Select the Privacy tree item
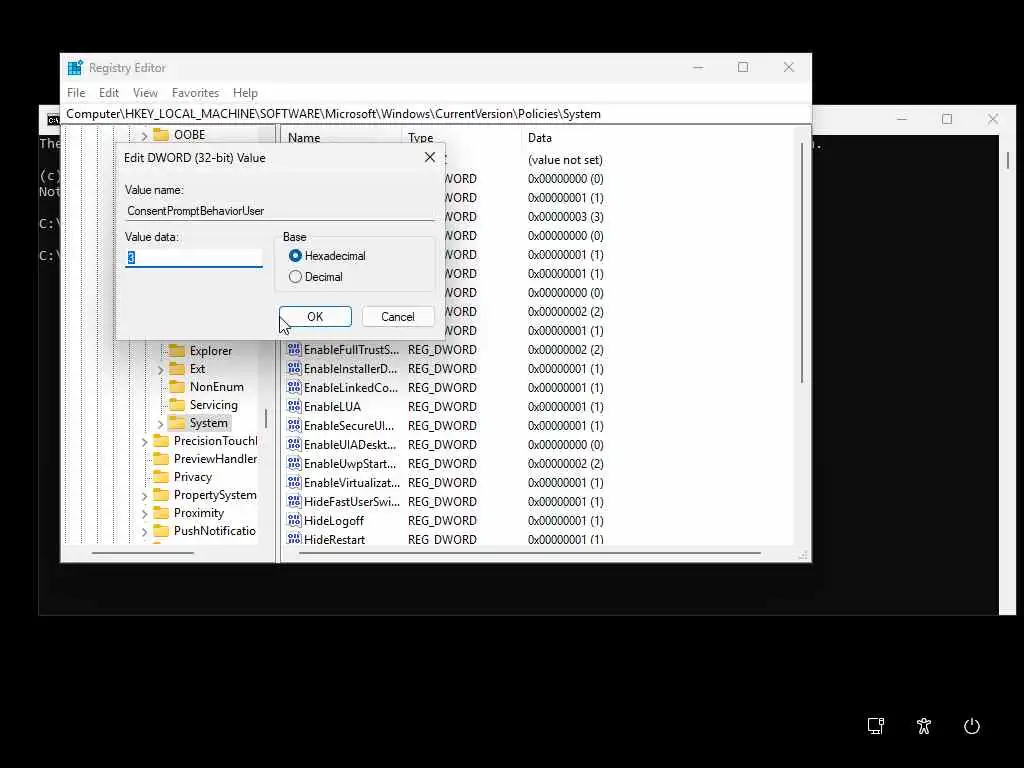 [x=193, y=477]
